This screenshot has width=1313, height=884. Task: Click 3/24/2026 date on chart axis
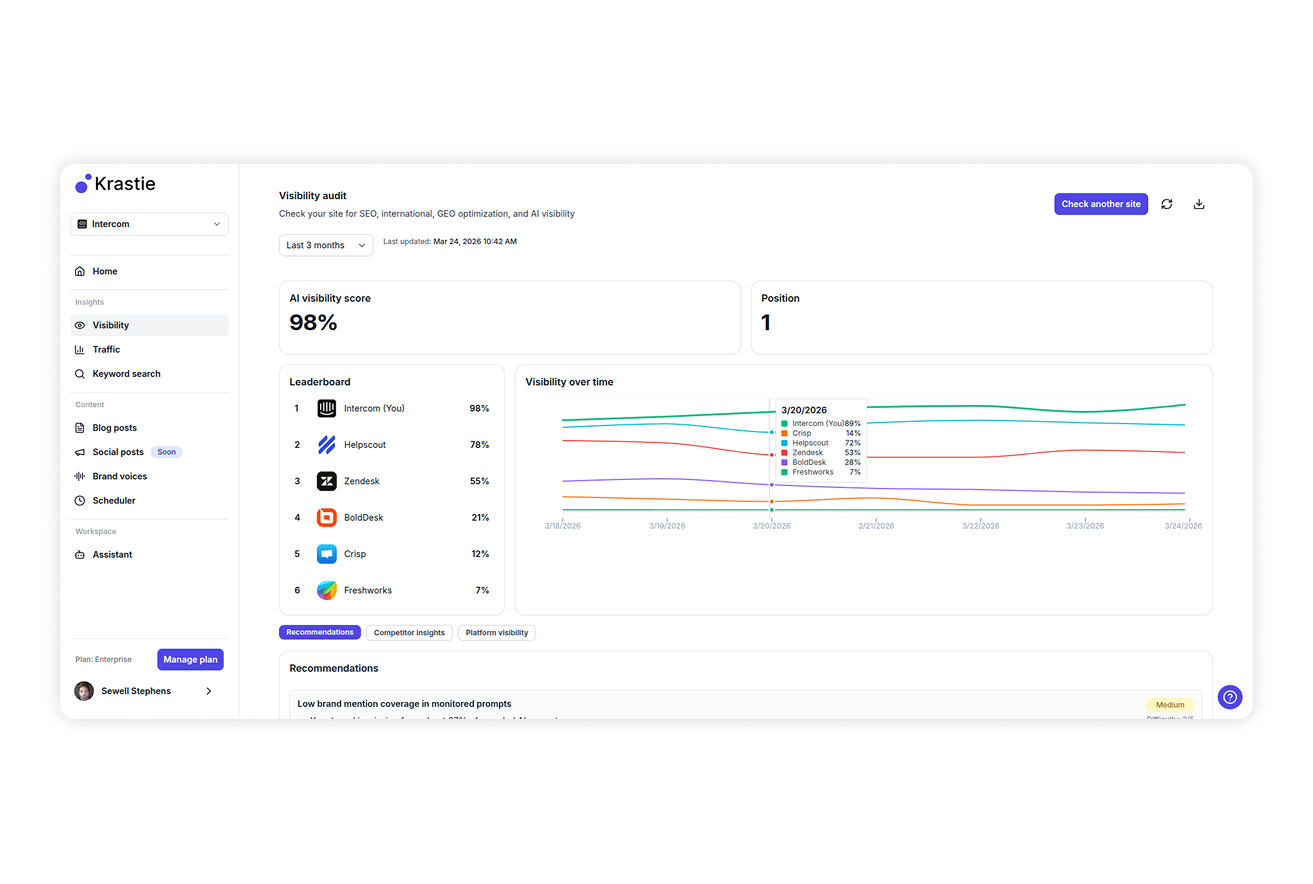[x=1184, y=526]
